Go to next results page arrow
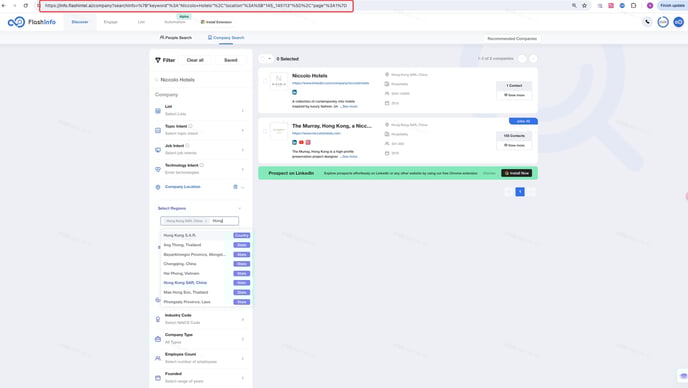The width and height of the screenshot is (688, 388). tap(533, 59)
